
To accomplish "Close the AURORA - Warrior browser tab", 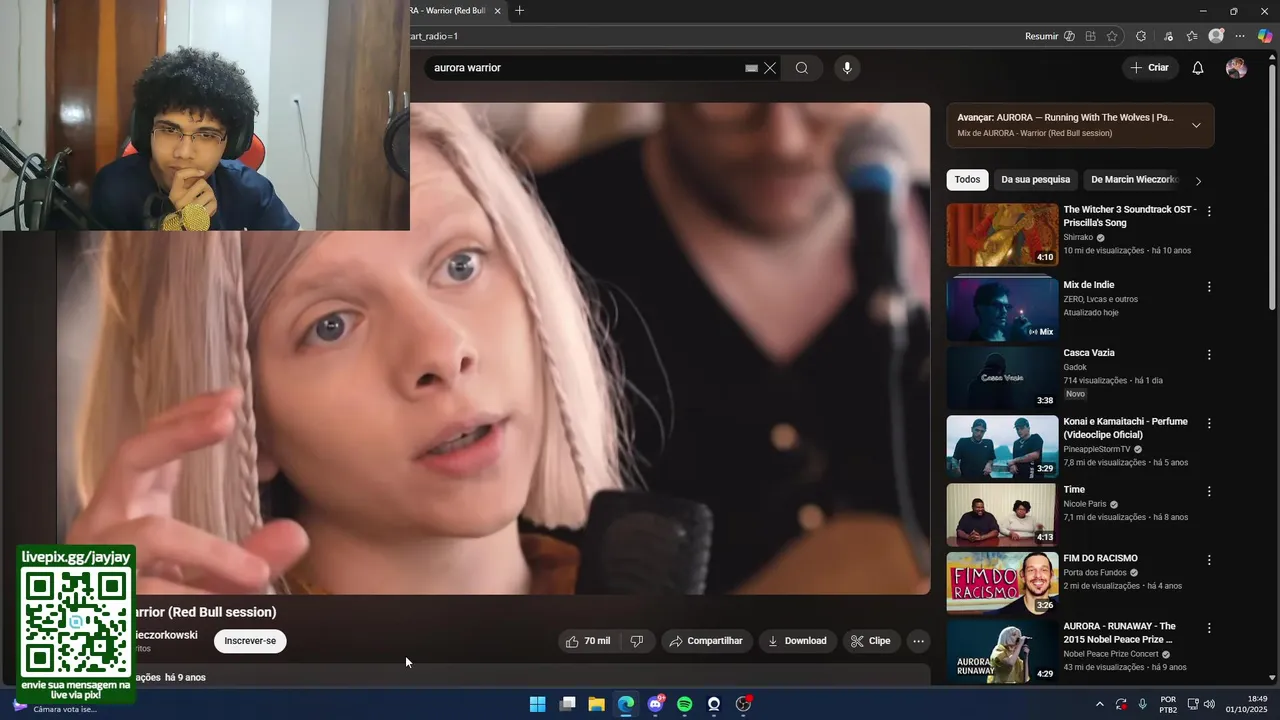I will tap(497, 11).
